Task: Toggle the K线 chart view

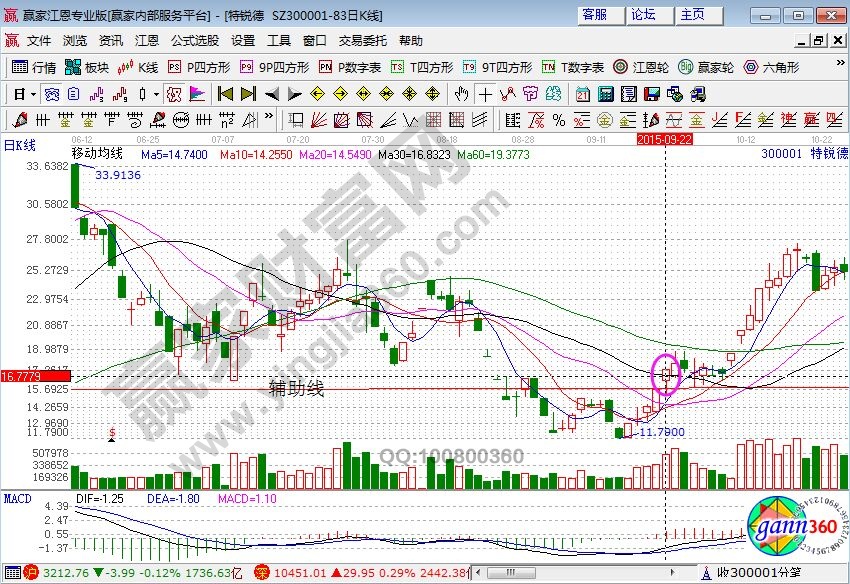Action: [138, 67]
